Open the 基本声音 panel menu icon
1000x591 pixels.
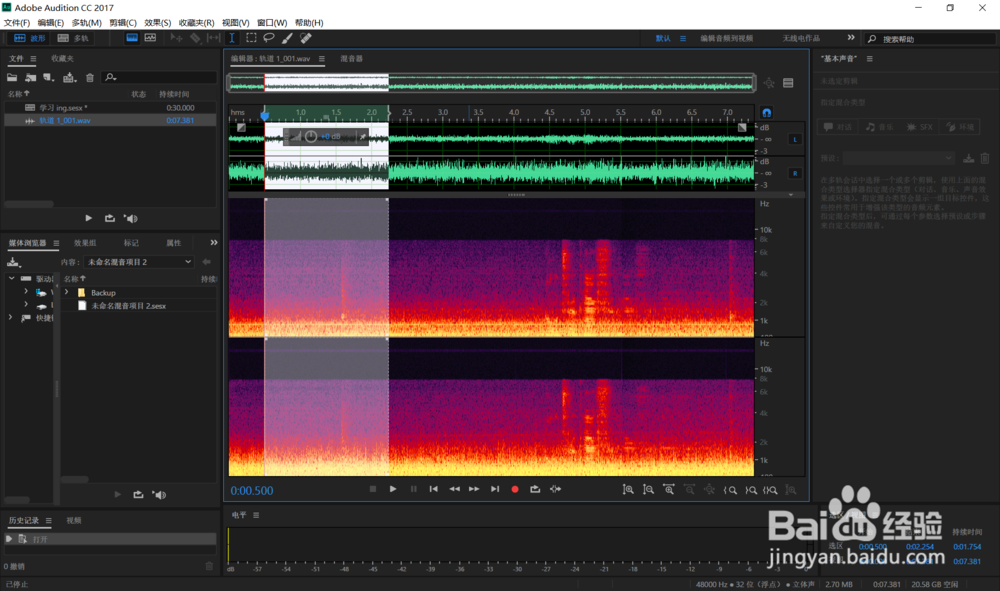click(x=869, y=59)
